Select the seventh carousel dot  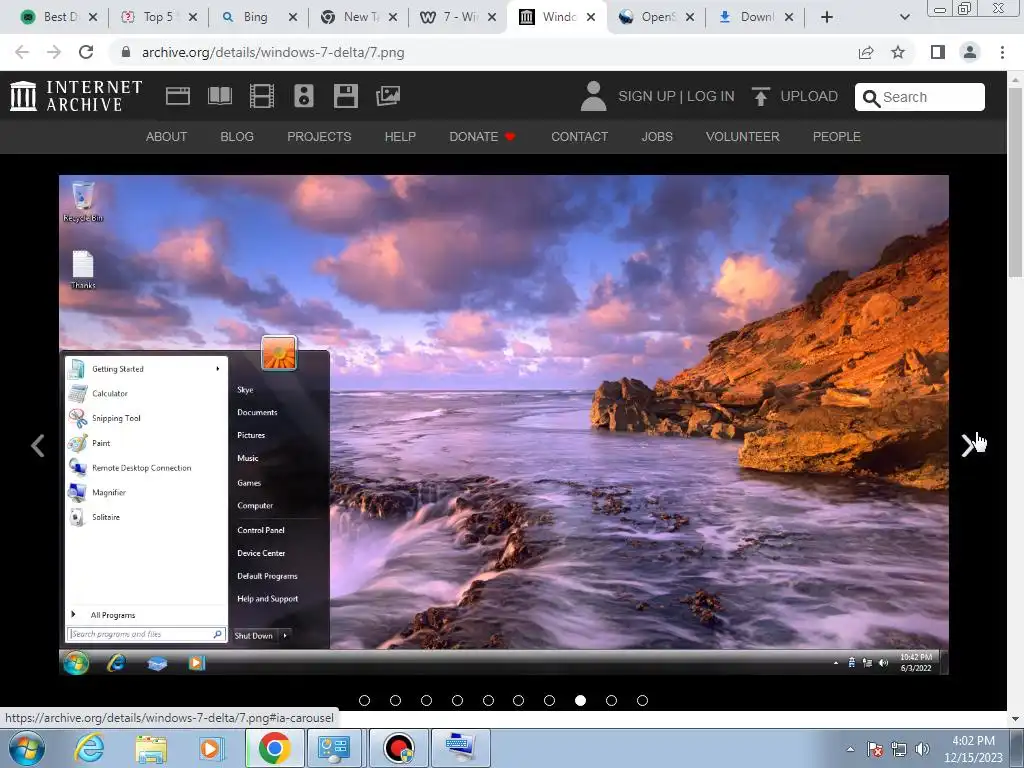[549, 701]
